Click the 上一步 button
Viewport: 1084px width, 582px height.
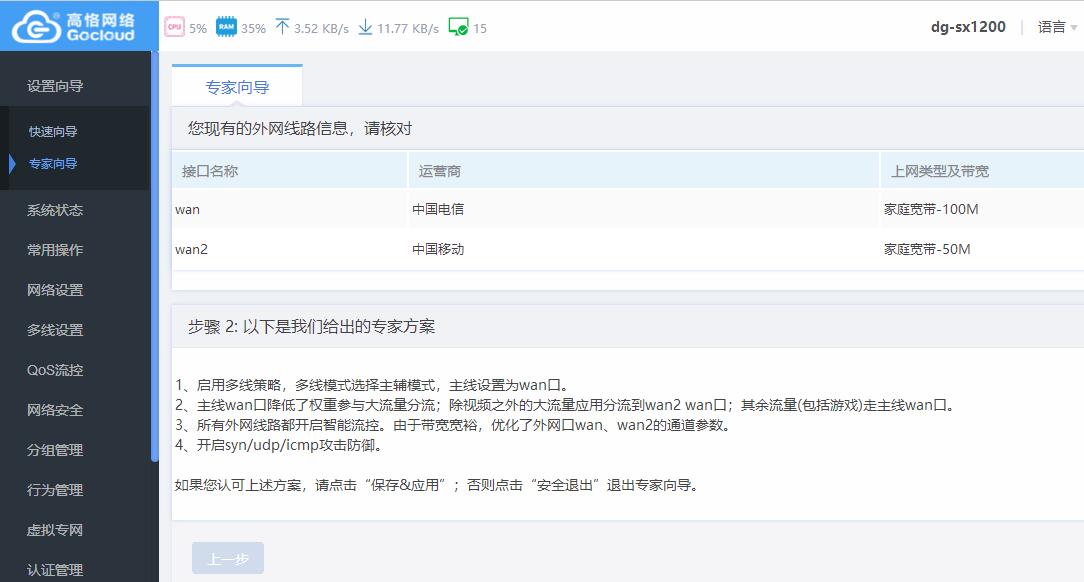click(x=228, y=559)
